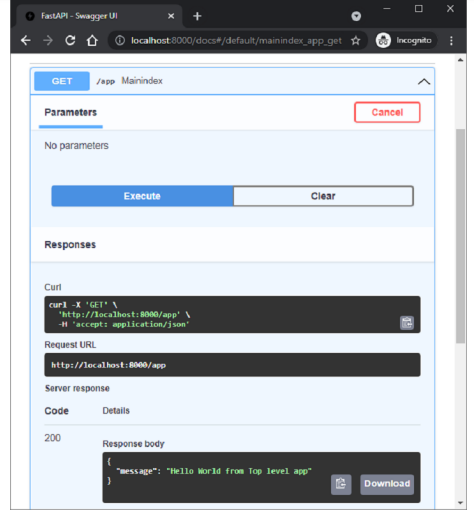Close the FastAPI - Swagger UI tab
The image size is (474, 516).
tap(171, 16)
